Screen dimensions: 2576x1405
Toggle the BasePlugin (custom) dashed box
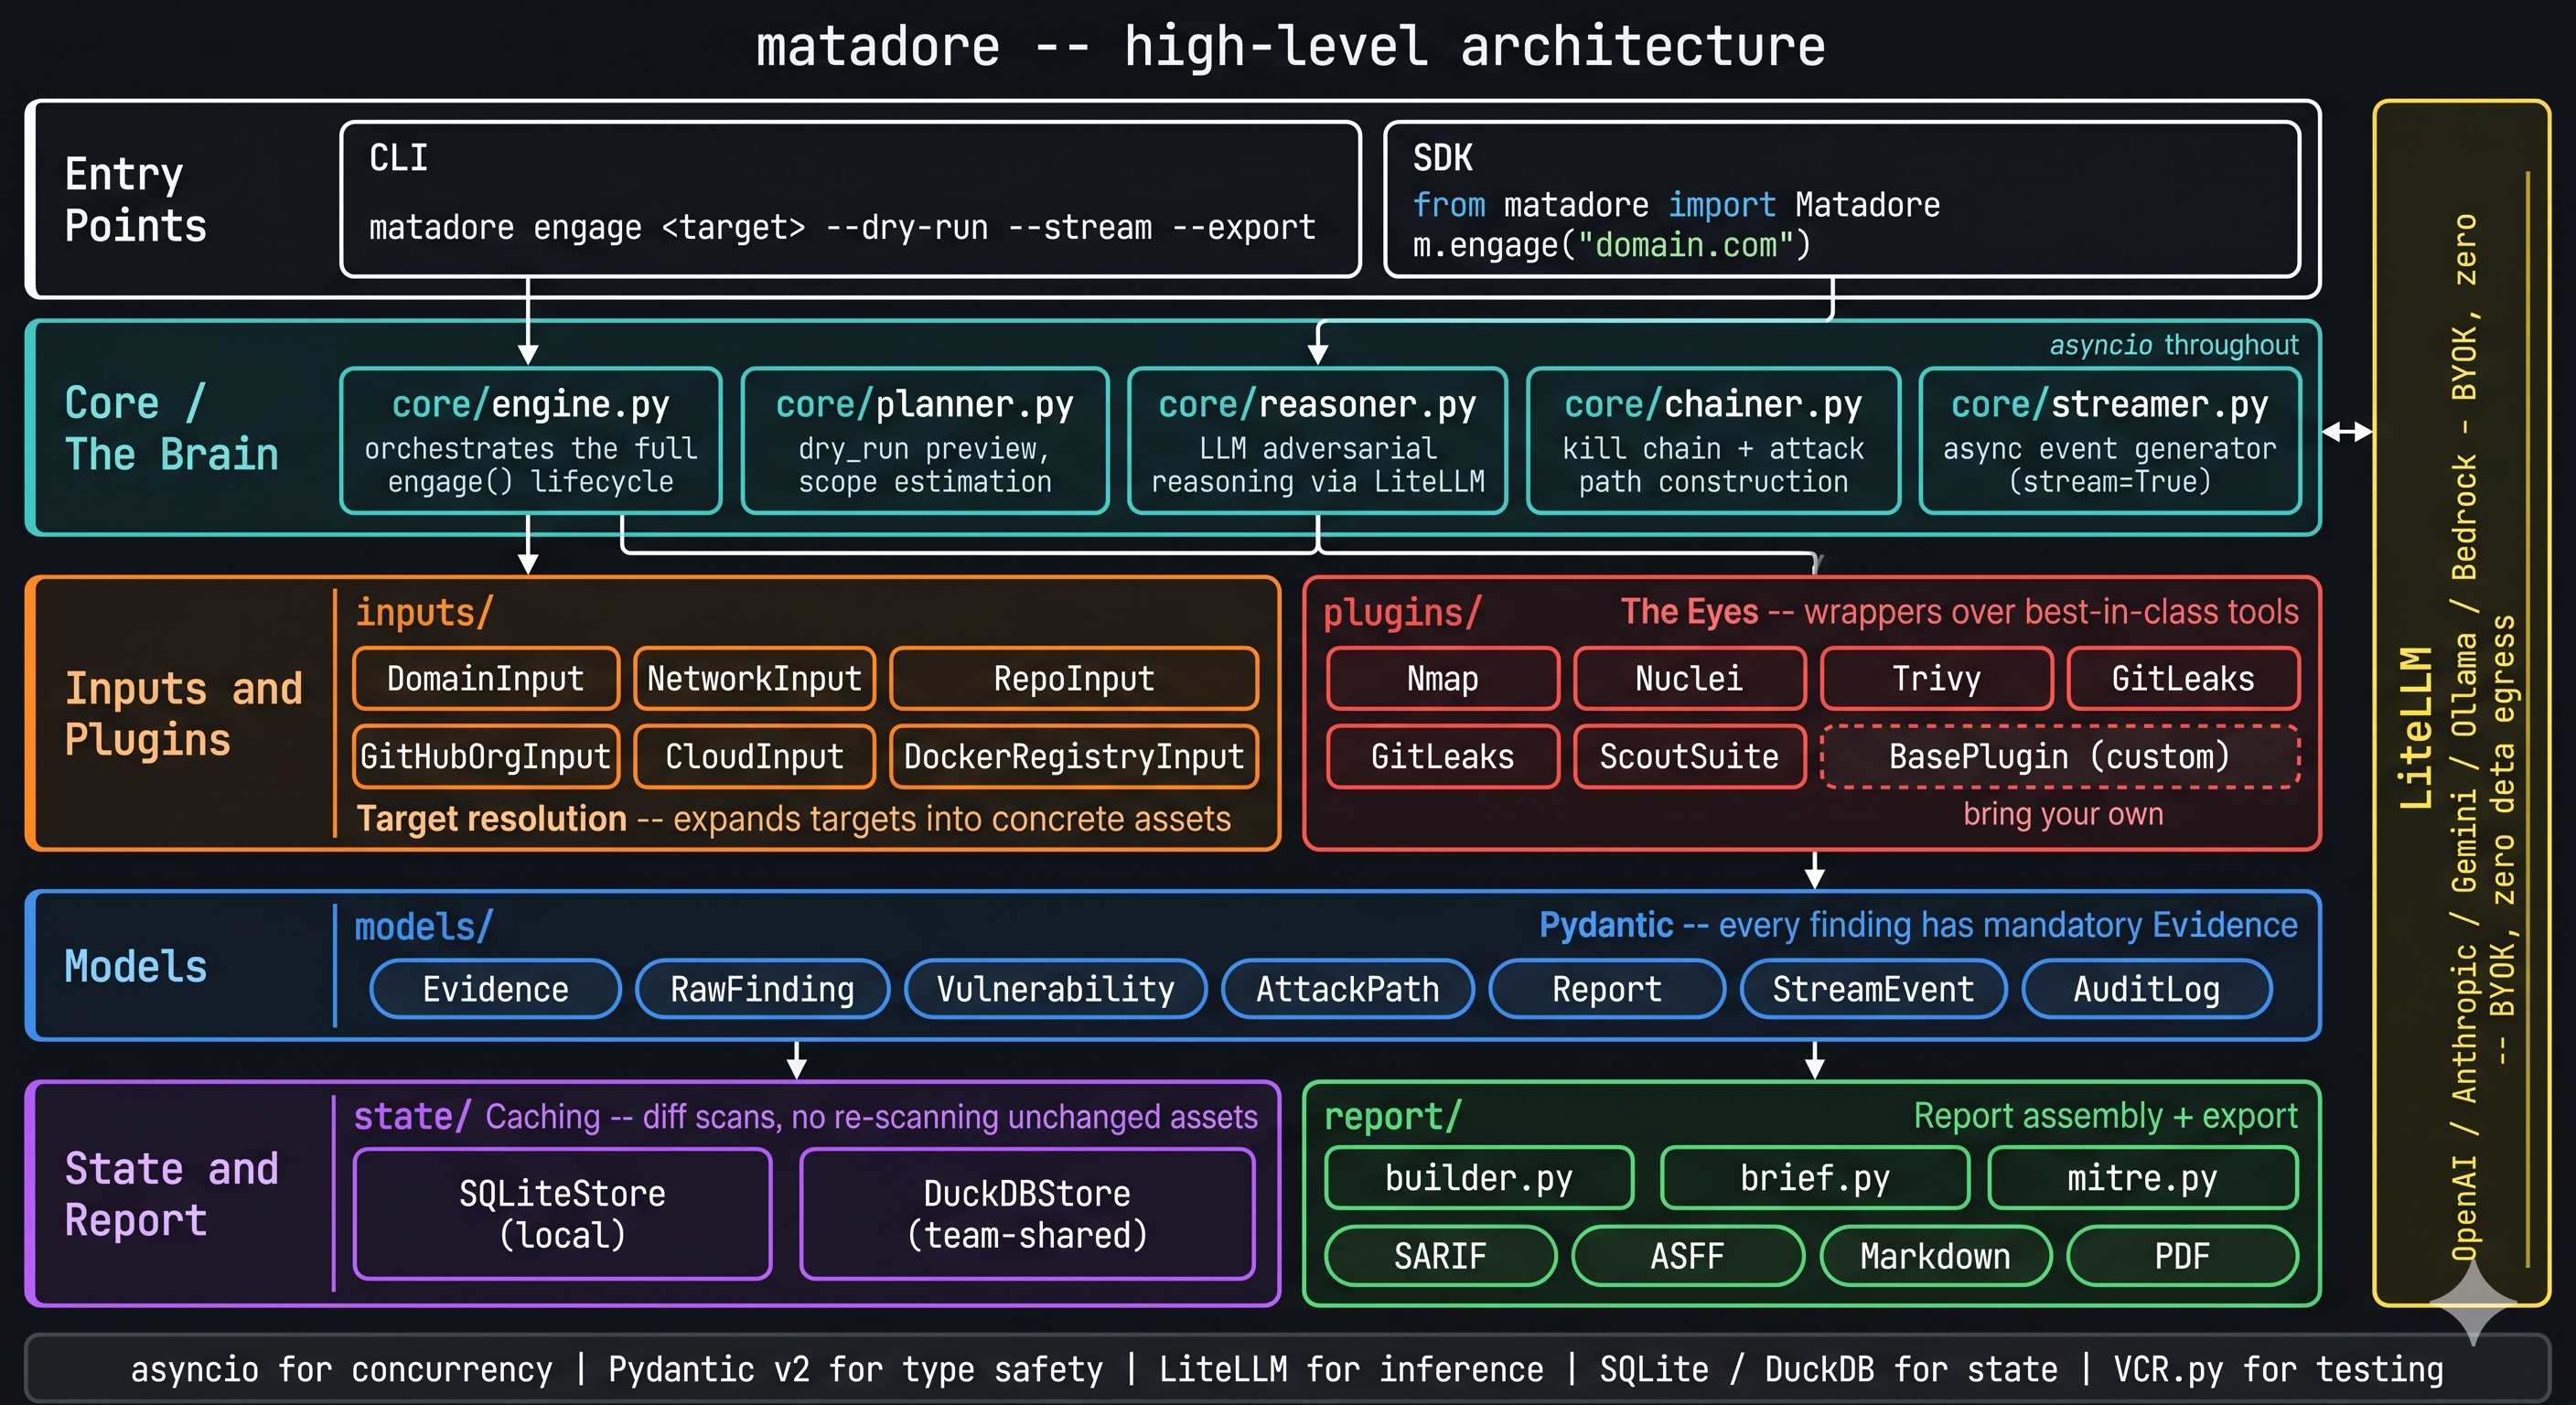point(2060,757)
